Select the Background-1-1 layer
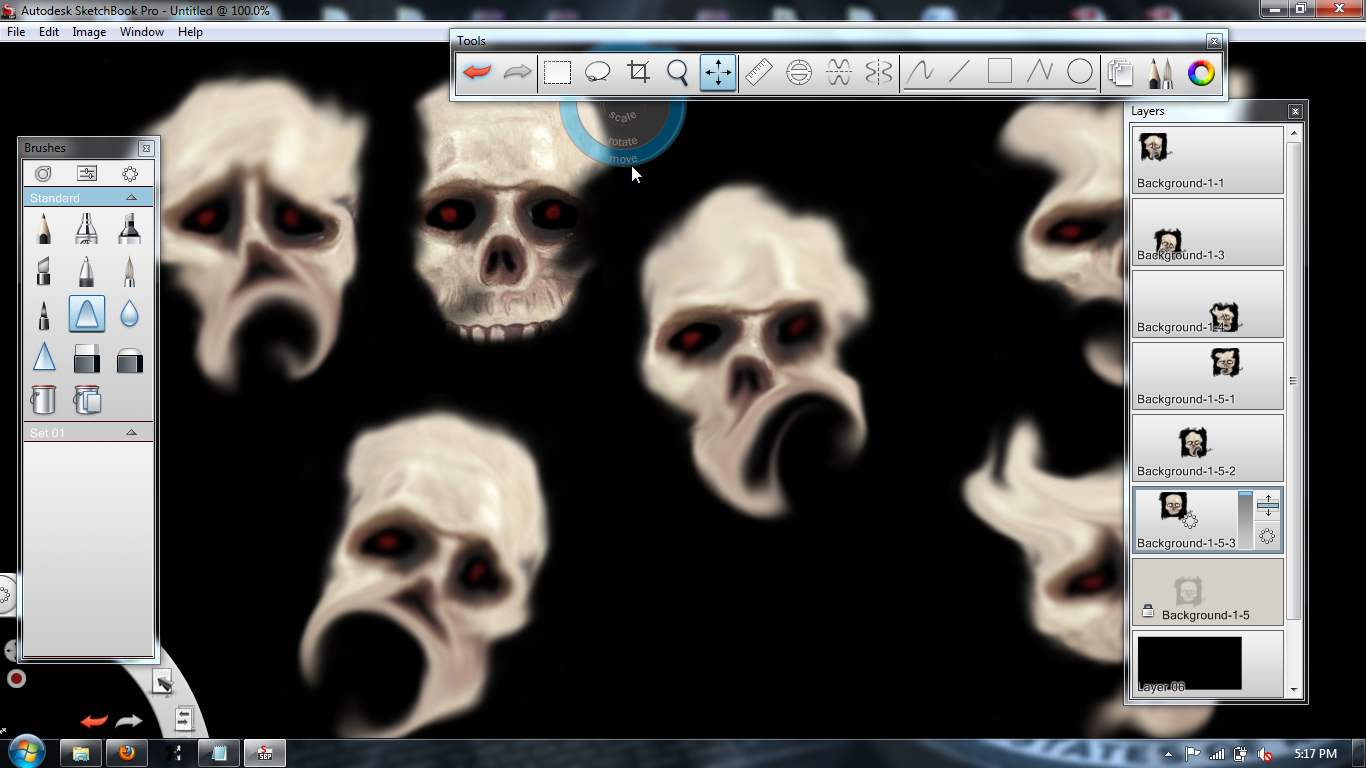The width and height of the screenshot is (1366, 768). (x=1207, y=159)
